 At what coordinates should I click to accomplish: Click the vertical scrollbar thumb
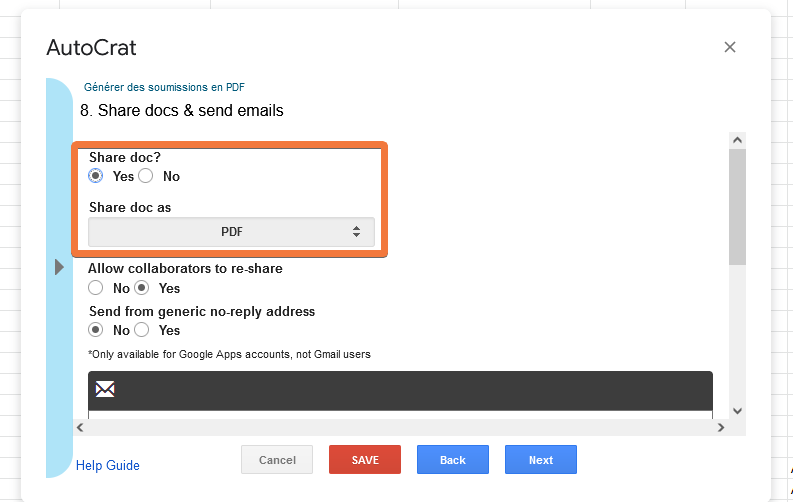click(x=738, y=205)
